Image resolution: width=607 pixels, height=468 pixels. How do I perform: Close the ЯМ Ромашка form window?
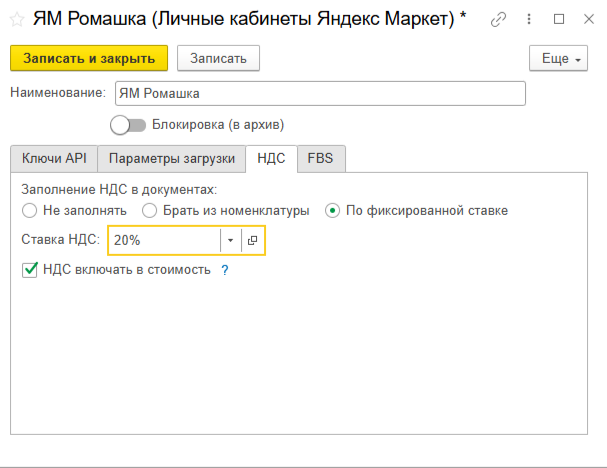click(587, 19)
